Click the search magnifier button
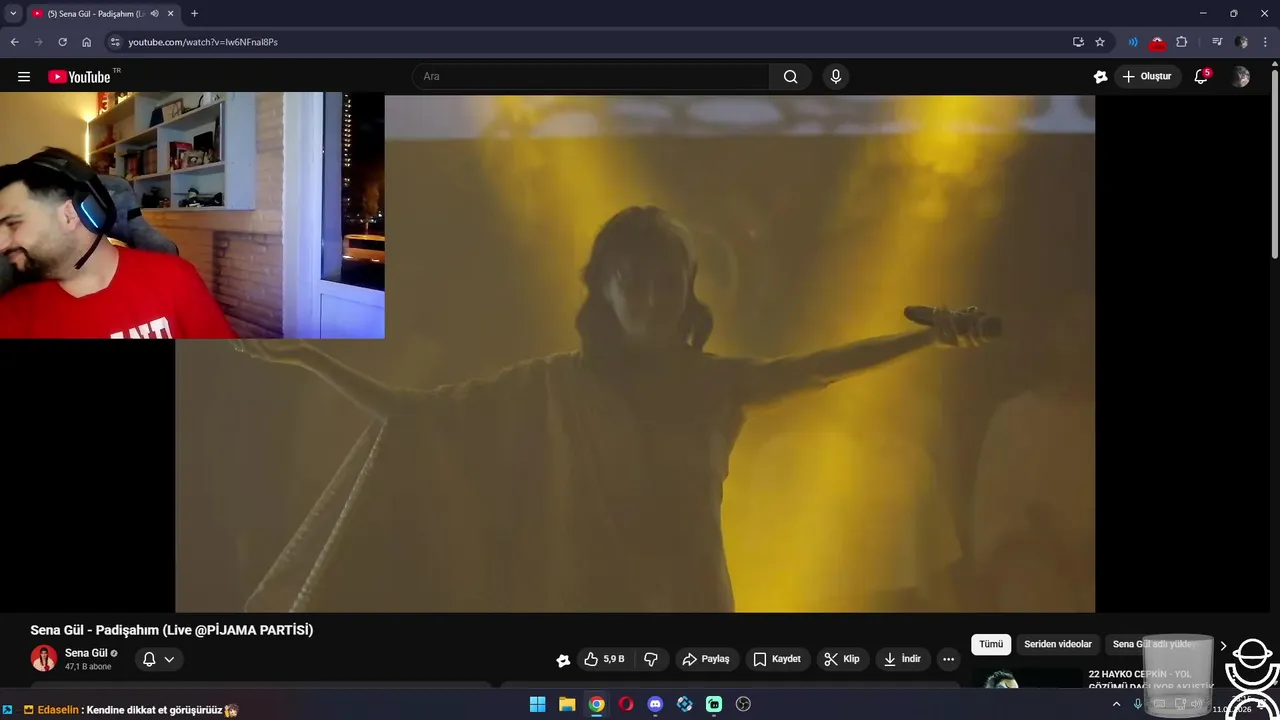This screenshot has height=720, width=1280. tap(791, 77)
